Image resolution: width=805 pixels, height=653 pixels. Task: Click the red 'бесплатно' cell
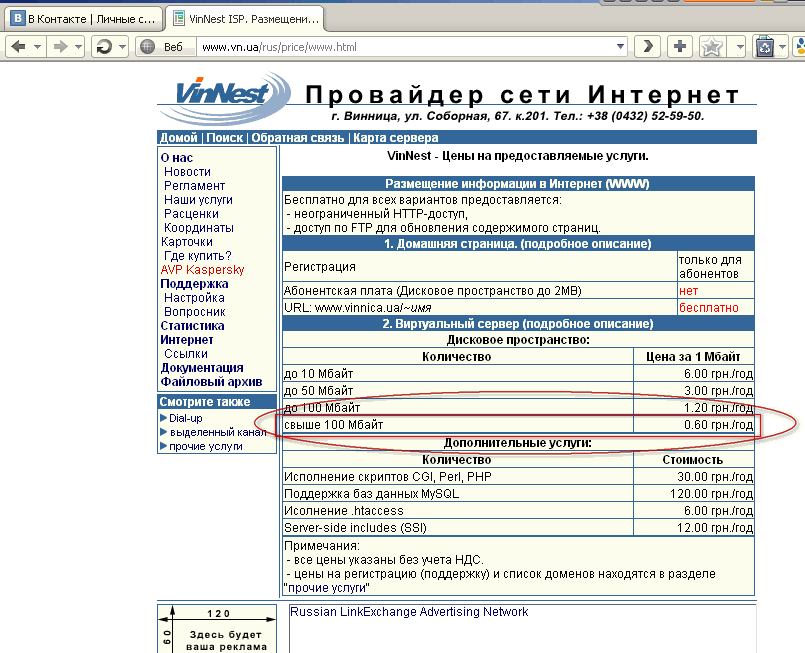pos(716,308)
